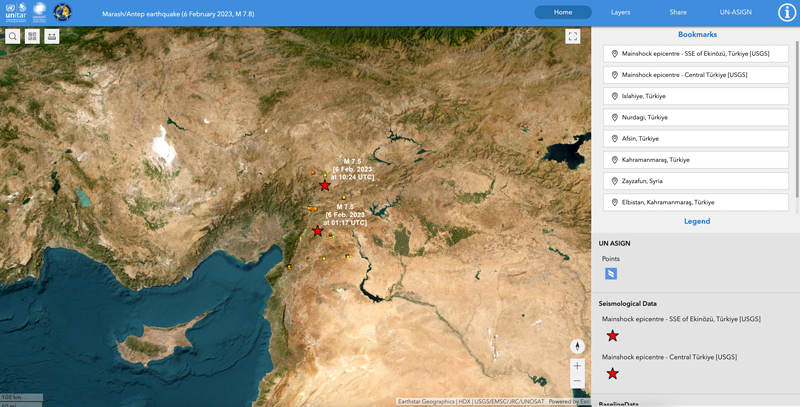Select the Kahramanmaraş, Türkiye bookmark
Viewport: 800px width, 407px height.
[x=697, y=160]
